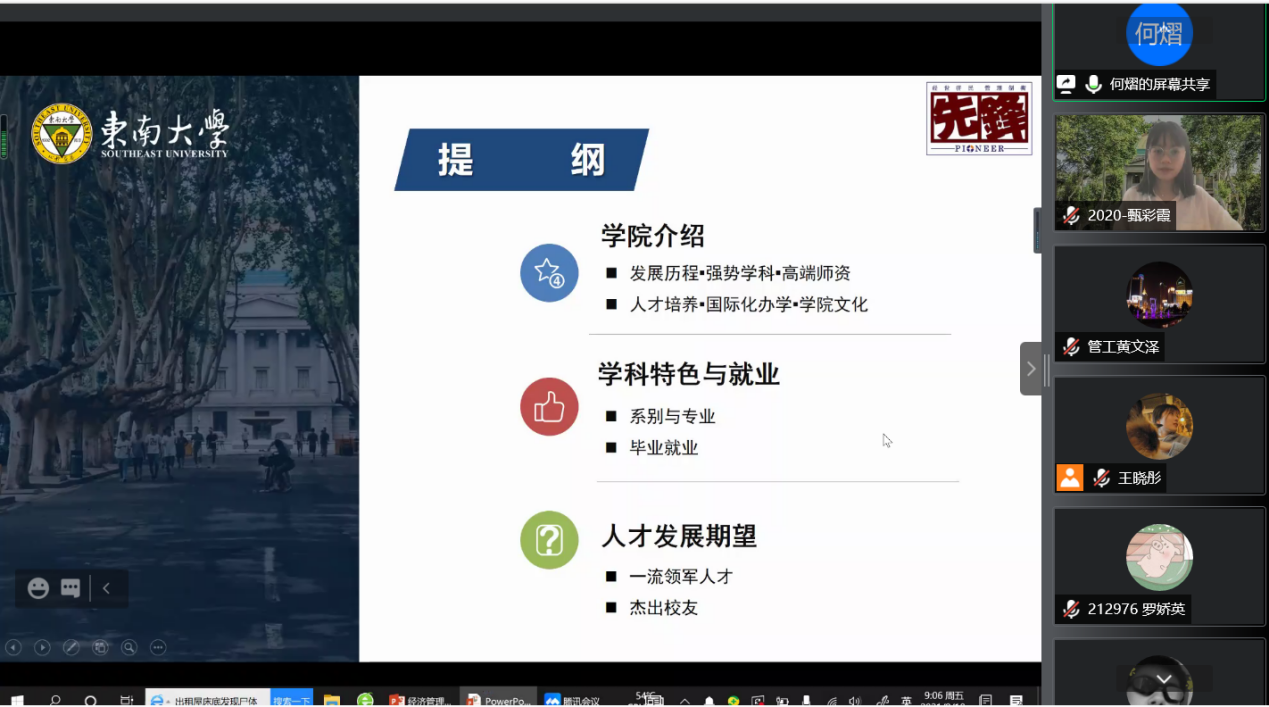Advance to next slide in slideshow controls
The image size is (1269, 707).
pos(42,647)
